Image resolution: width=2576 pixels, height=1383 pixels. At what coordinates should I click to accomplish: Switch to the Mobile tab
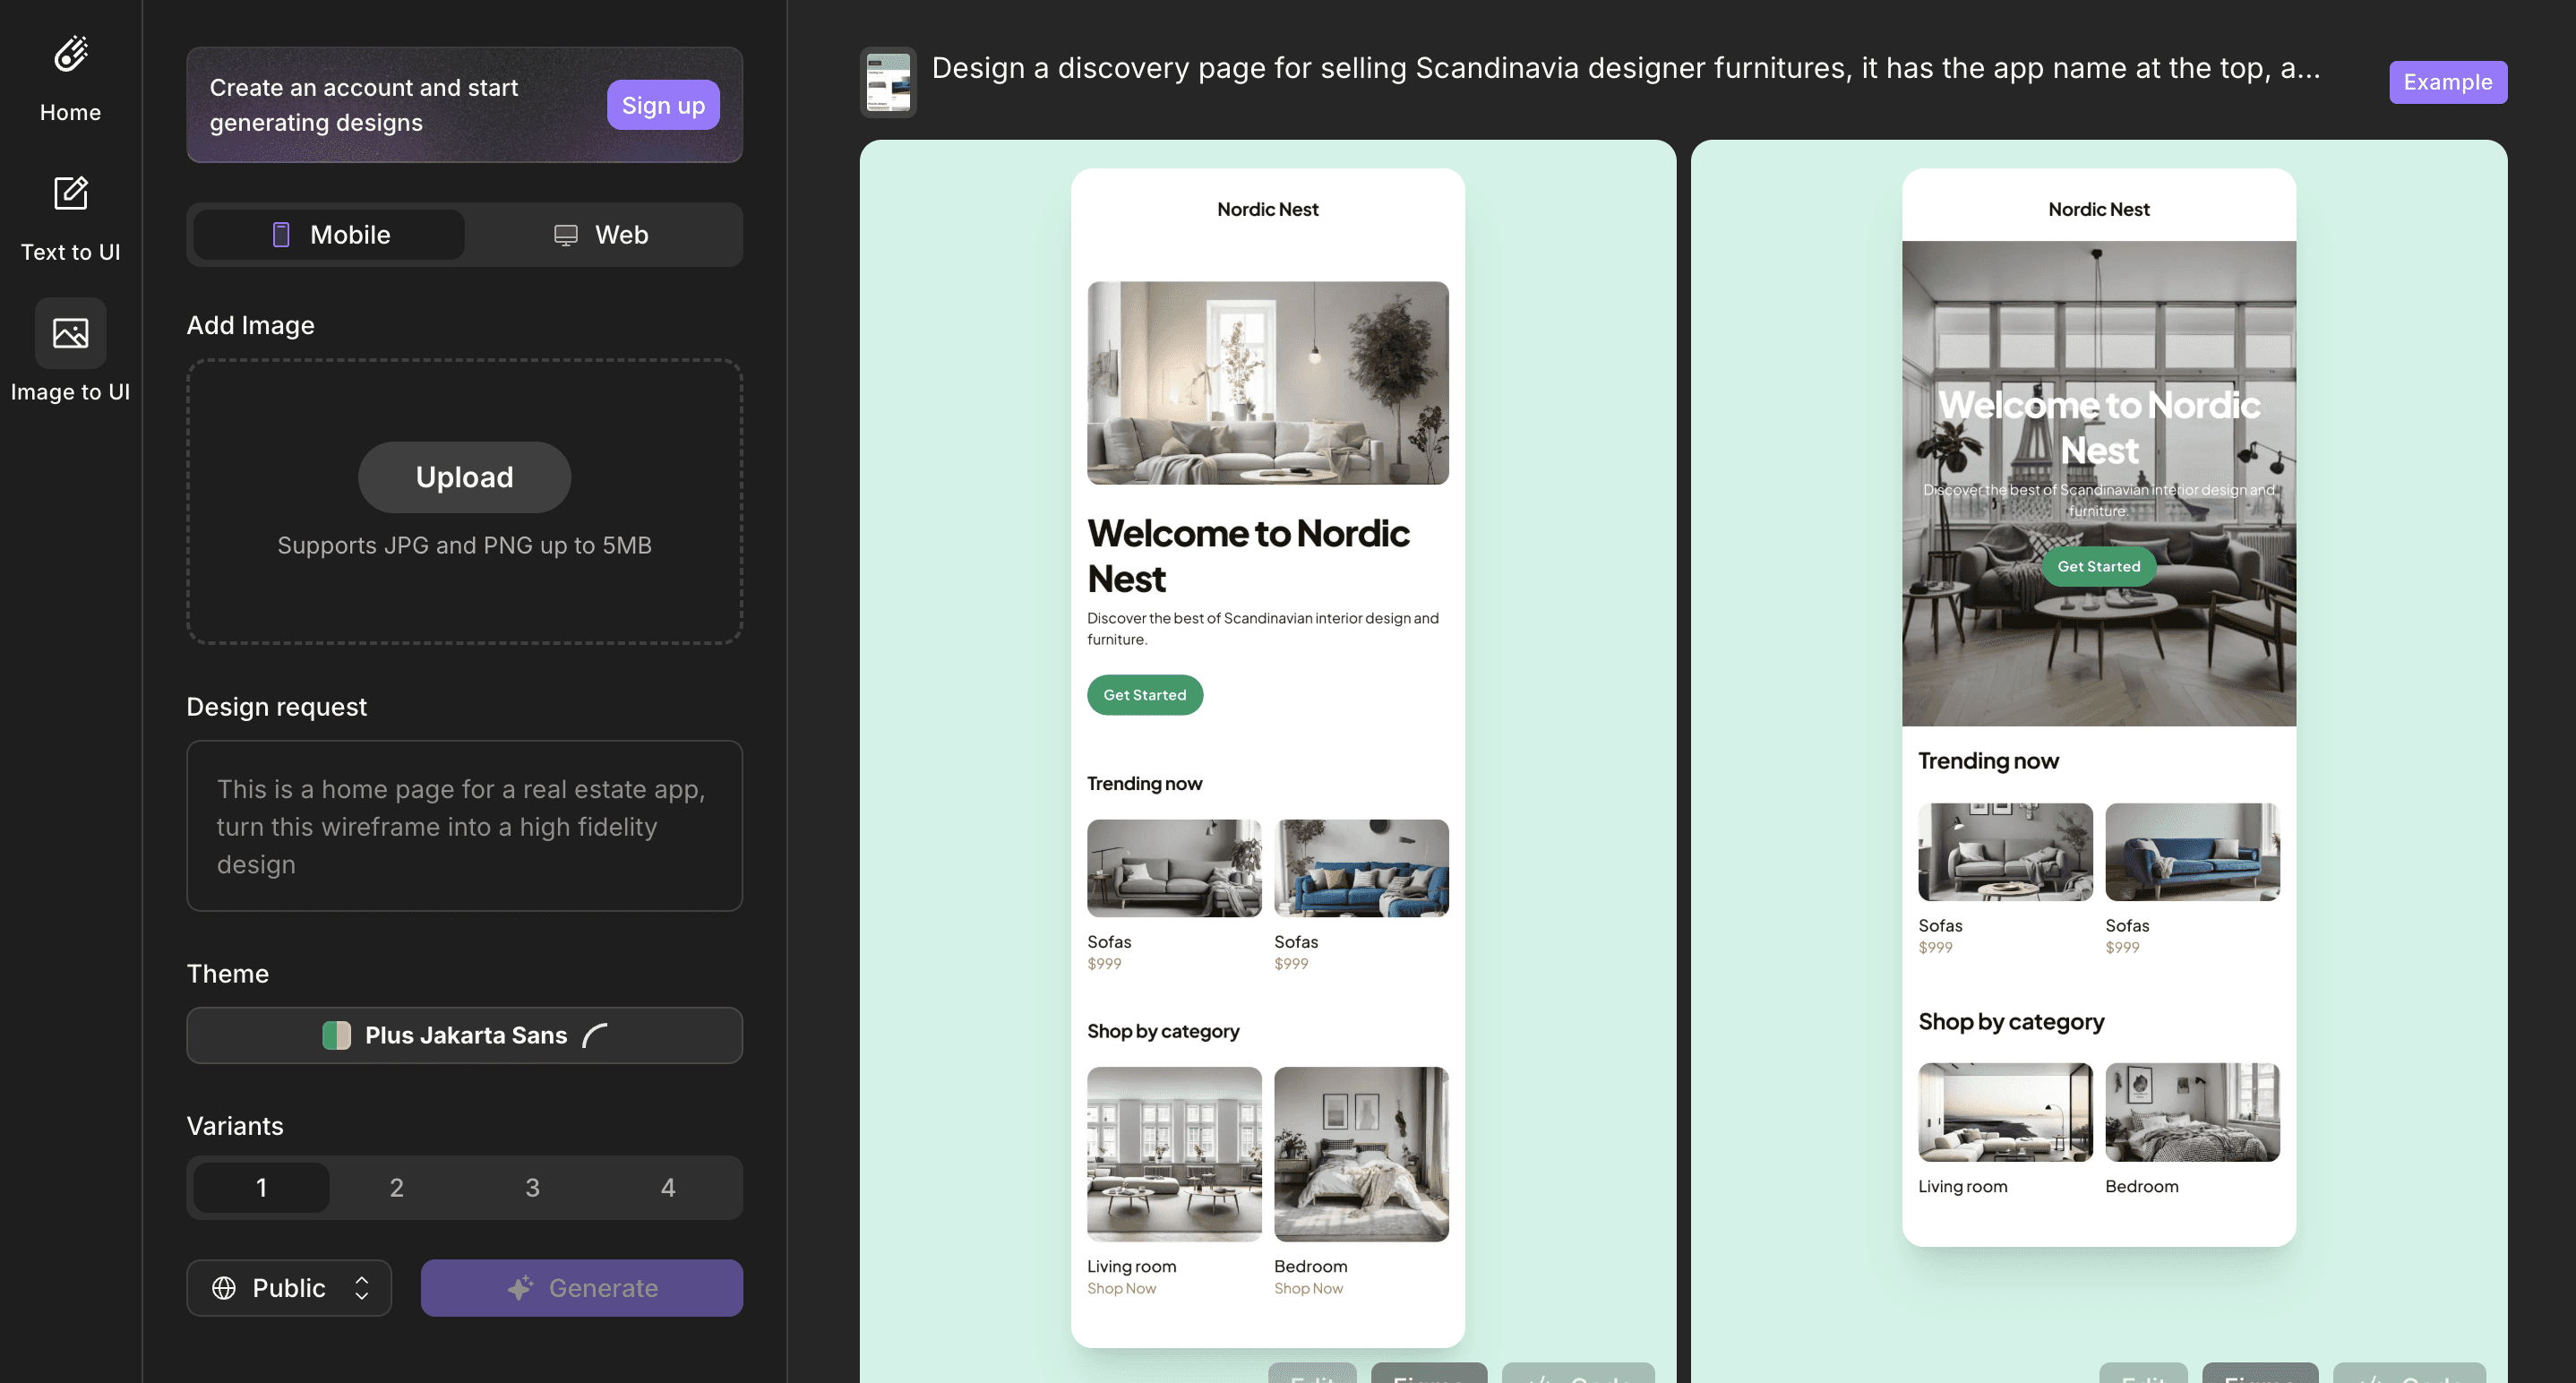coord(330,235)
